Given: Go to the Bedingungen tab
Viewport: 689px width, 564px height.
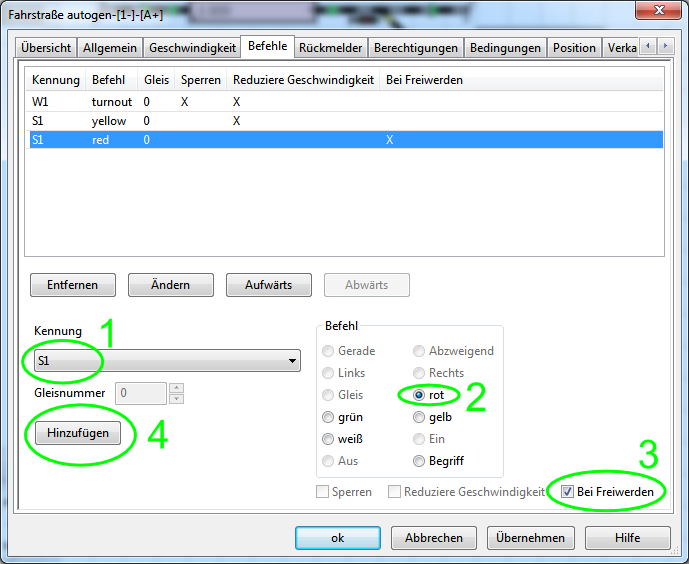Looking at the screenshot, I should (x=504, y=48).
